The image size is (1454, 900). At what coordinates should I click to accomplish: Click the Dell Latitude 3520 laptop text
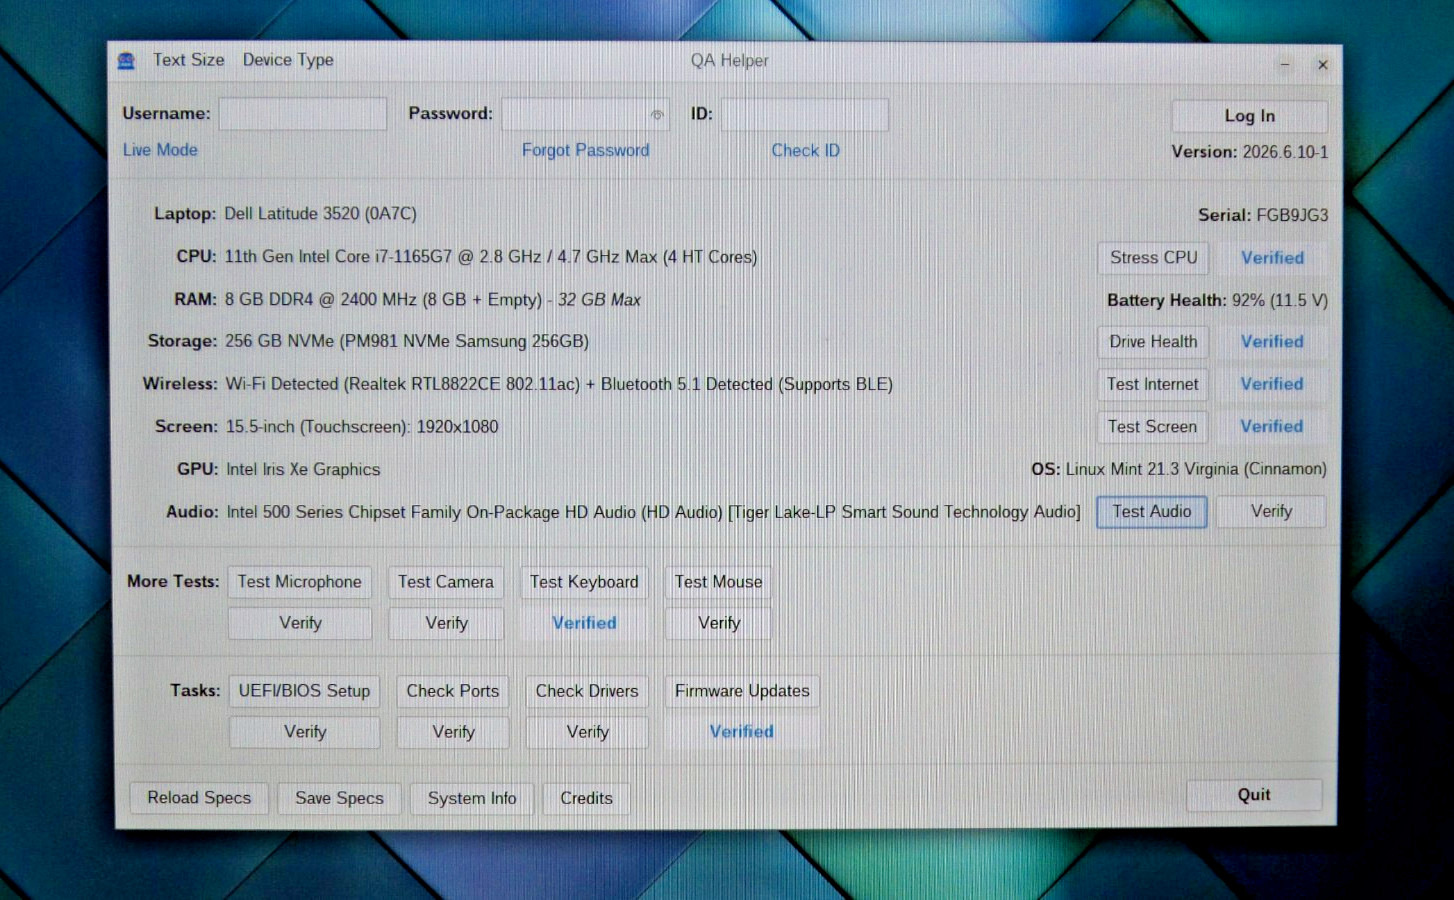[320, 214]
